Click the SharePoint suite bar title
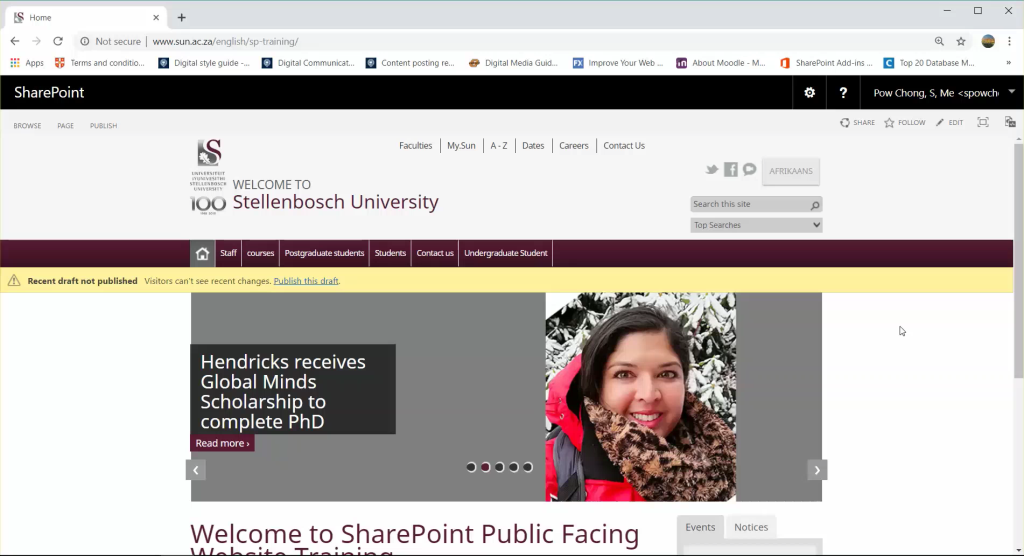The width and height of the screenshot is (1024, 556). [49, 93]
